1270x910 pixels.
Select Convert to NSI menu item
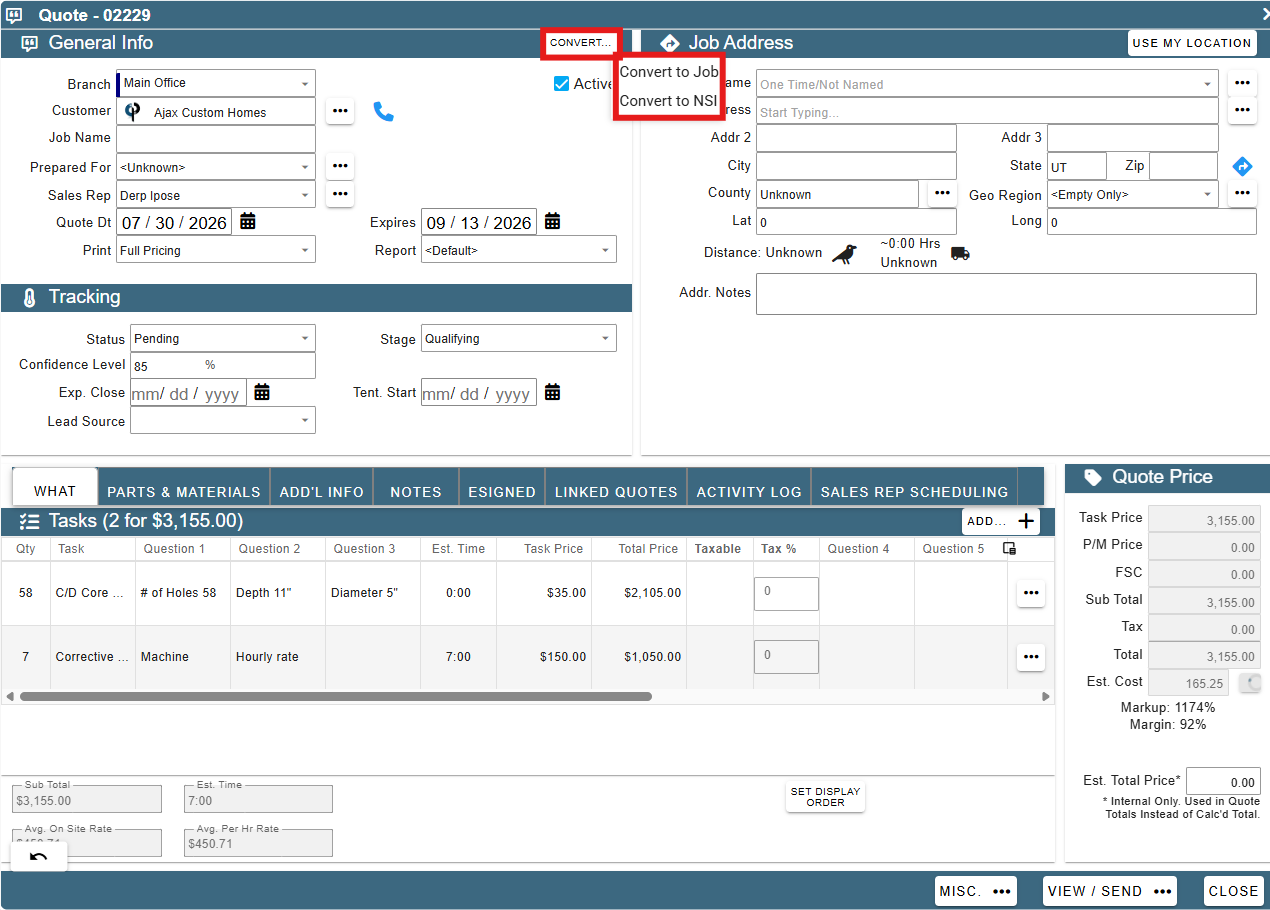tap(669, 101)
